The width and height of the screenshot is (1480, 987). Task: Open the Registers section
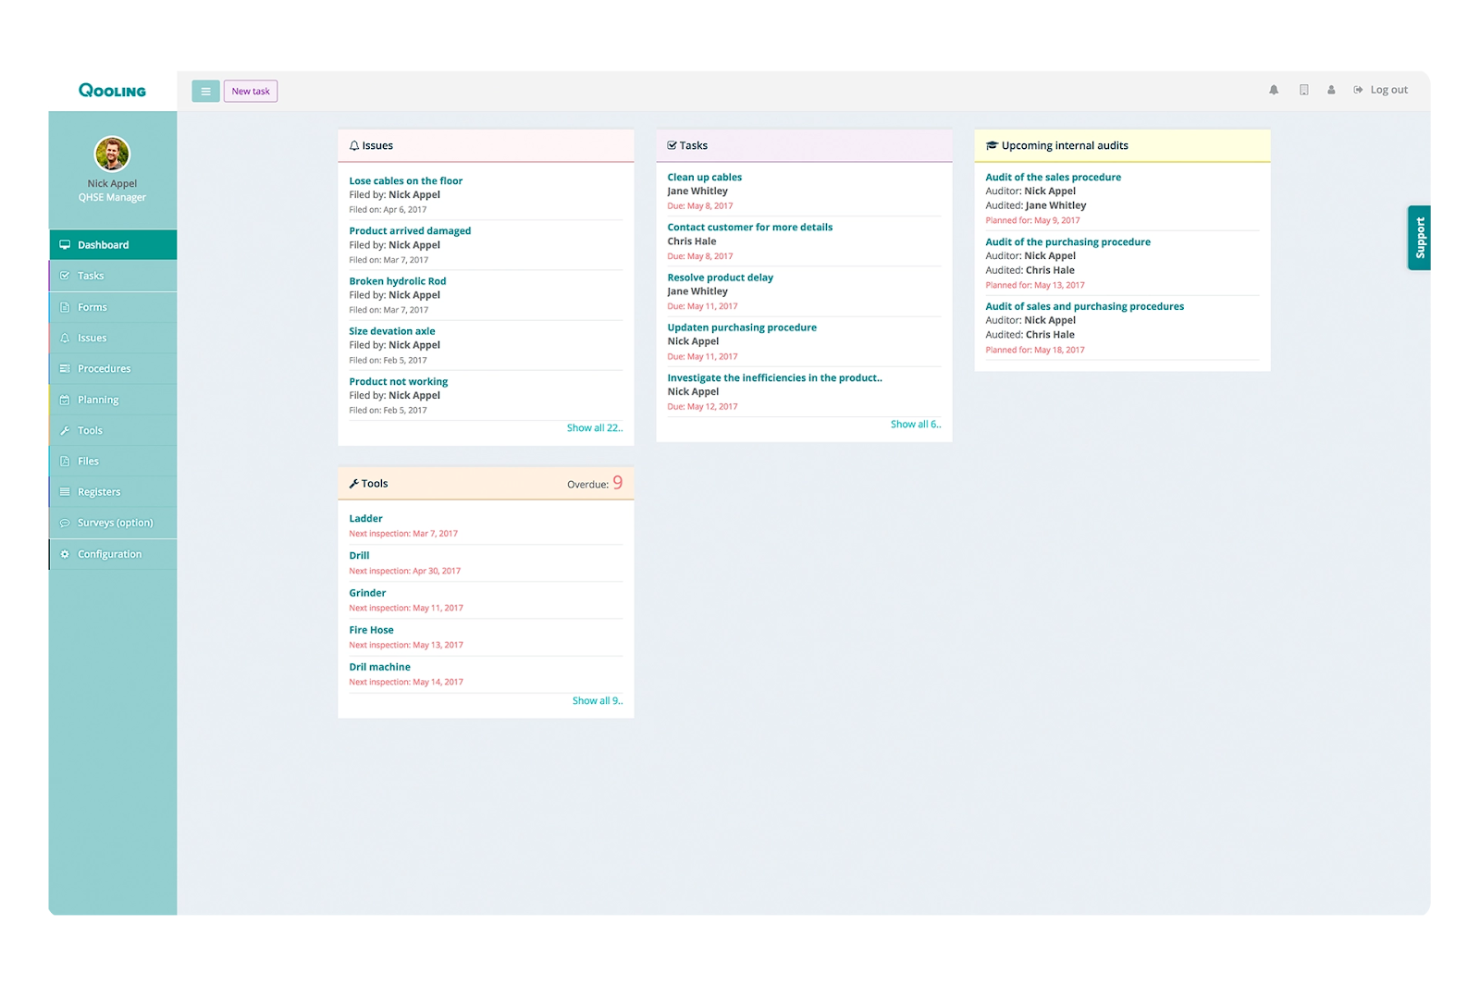tap(99, 491)
